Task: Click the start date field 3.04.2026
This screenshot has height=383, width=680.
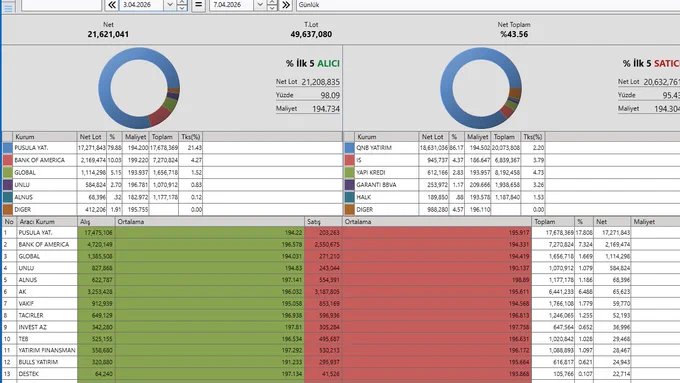Action: 142,5
